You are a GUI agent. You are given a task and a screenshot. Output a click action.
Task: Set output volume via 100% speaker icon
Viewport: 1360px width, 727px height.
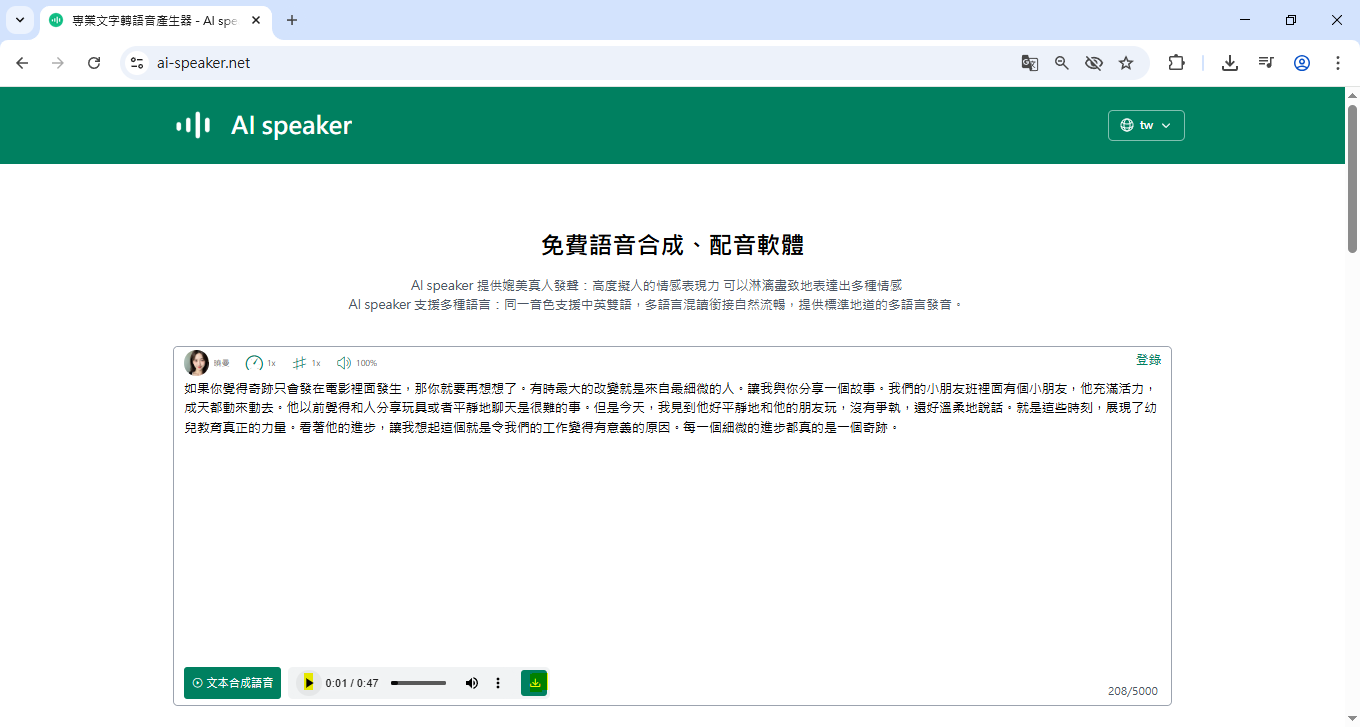344,363
